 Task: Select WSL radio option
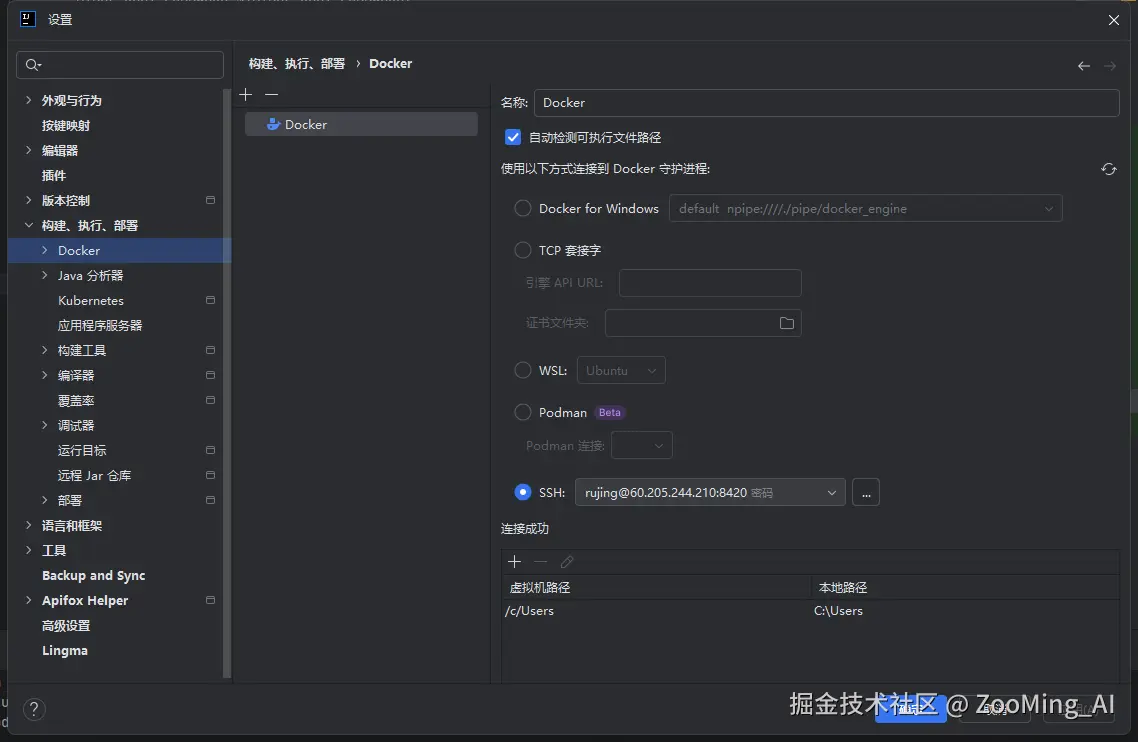click(523, 370)
